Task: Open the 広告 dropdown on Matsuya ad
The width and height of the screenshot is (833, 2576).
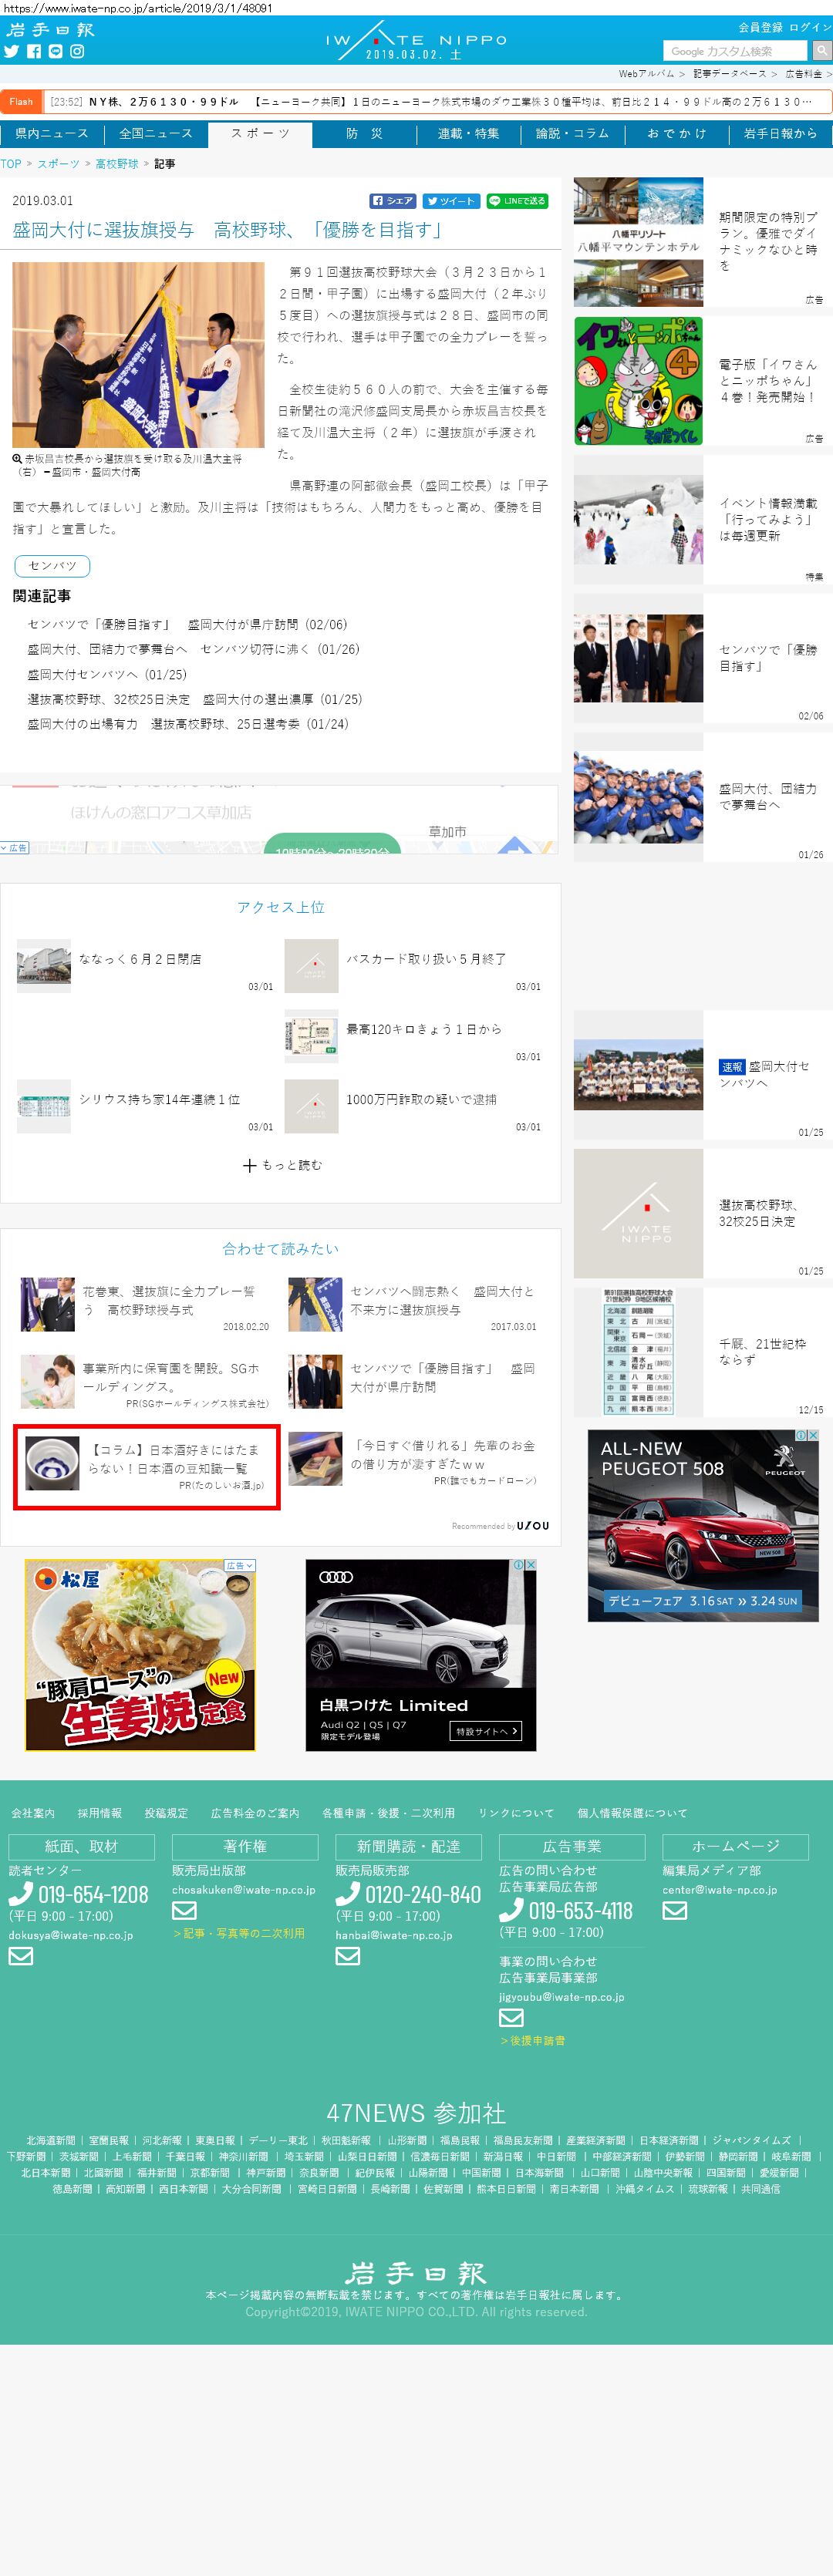Action: coord(239,1565)
